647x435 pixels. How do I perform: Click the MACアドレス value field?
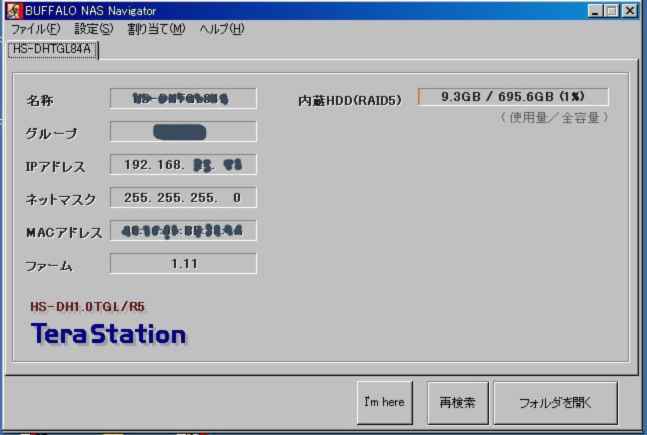[x=183, y=231]
